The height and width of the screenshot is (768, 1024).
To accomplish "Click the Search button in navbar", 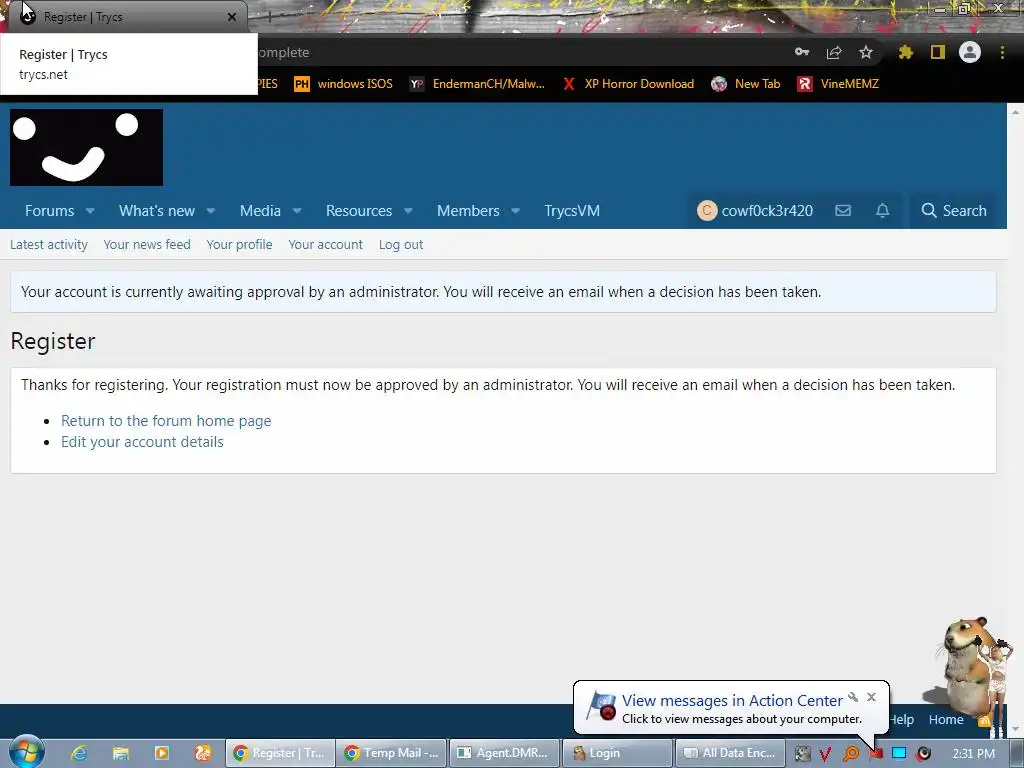I will [x=953, y=211].
